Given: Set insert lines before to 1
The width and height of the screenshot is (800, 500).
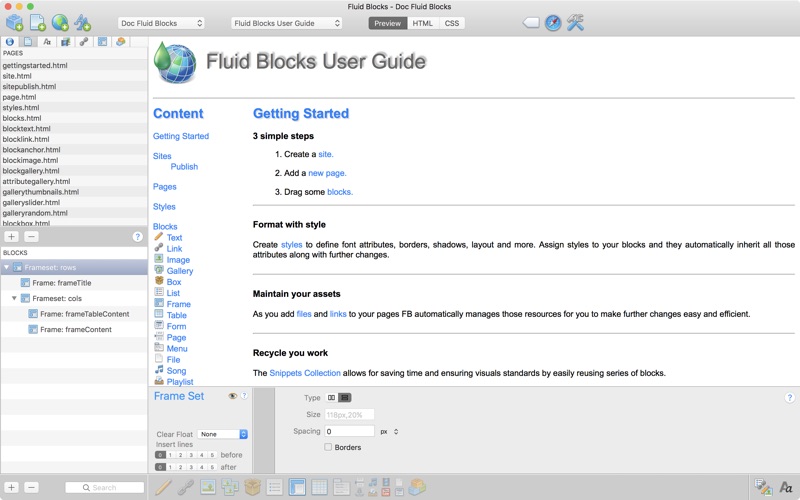Looking at the screenshot, I should (170, 455).
